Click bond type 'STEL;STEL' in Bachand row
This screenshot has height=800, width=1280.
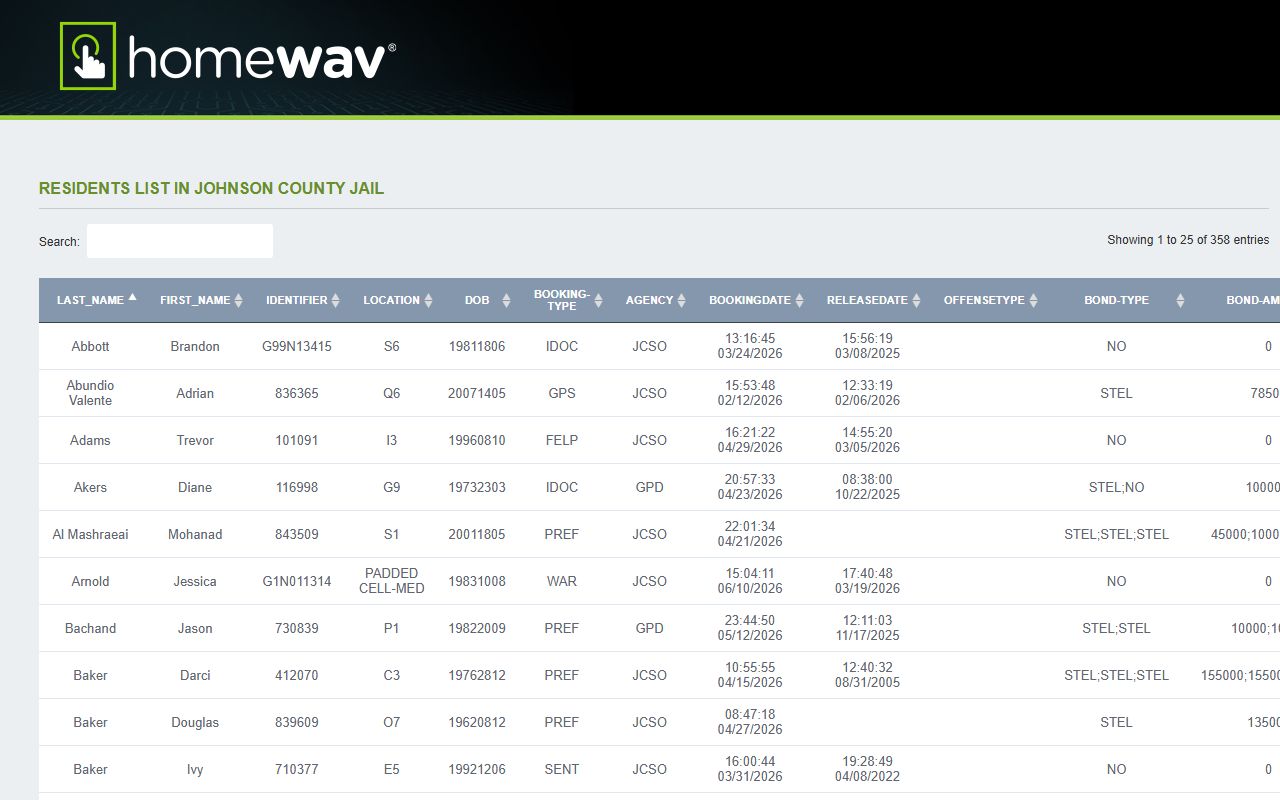point(1117,628)
